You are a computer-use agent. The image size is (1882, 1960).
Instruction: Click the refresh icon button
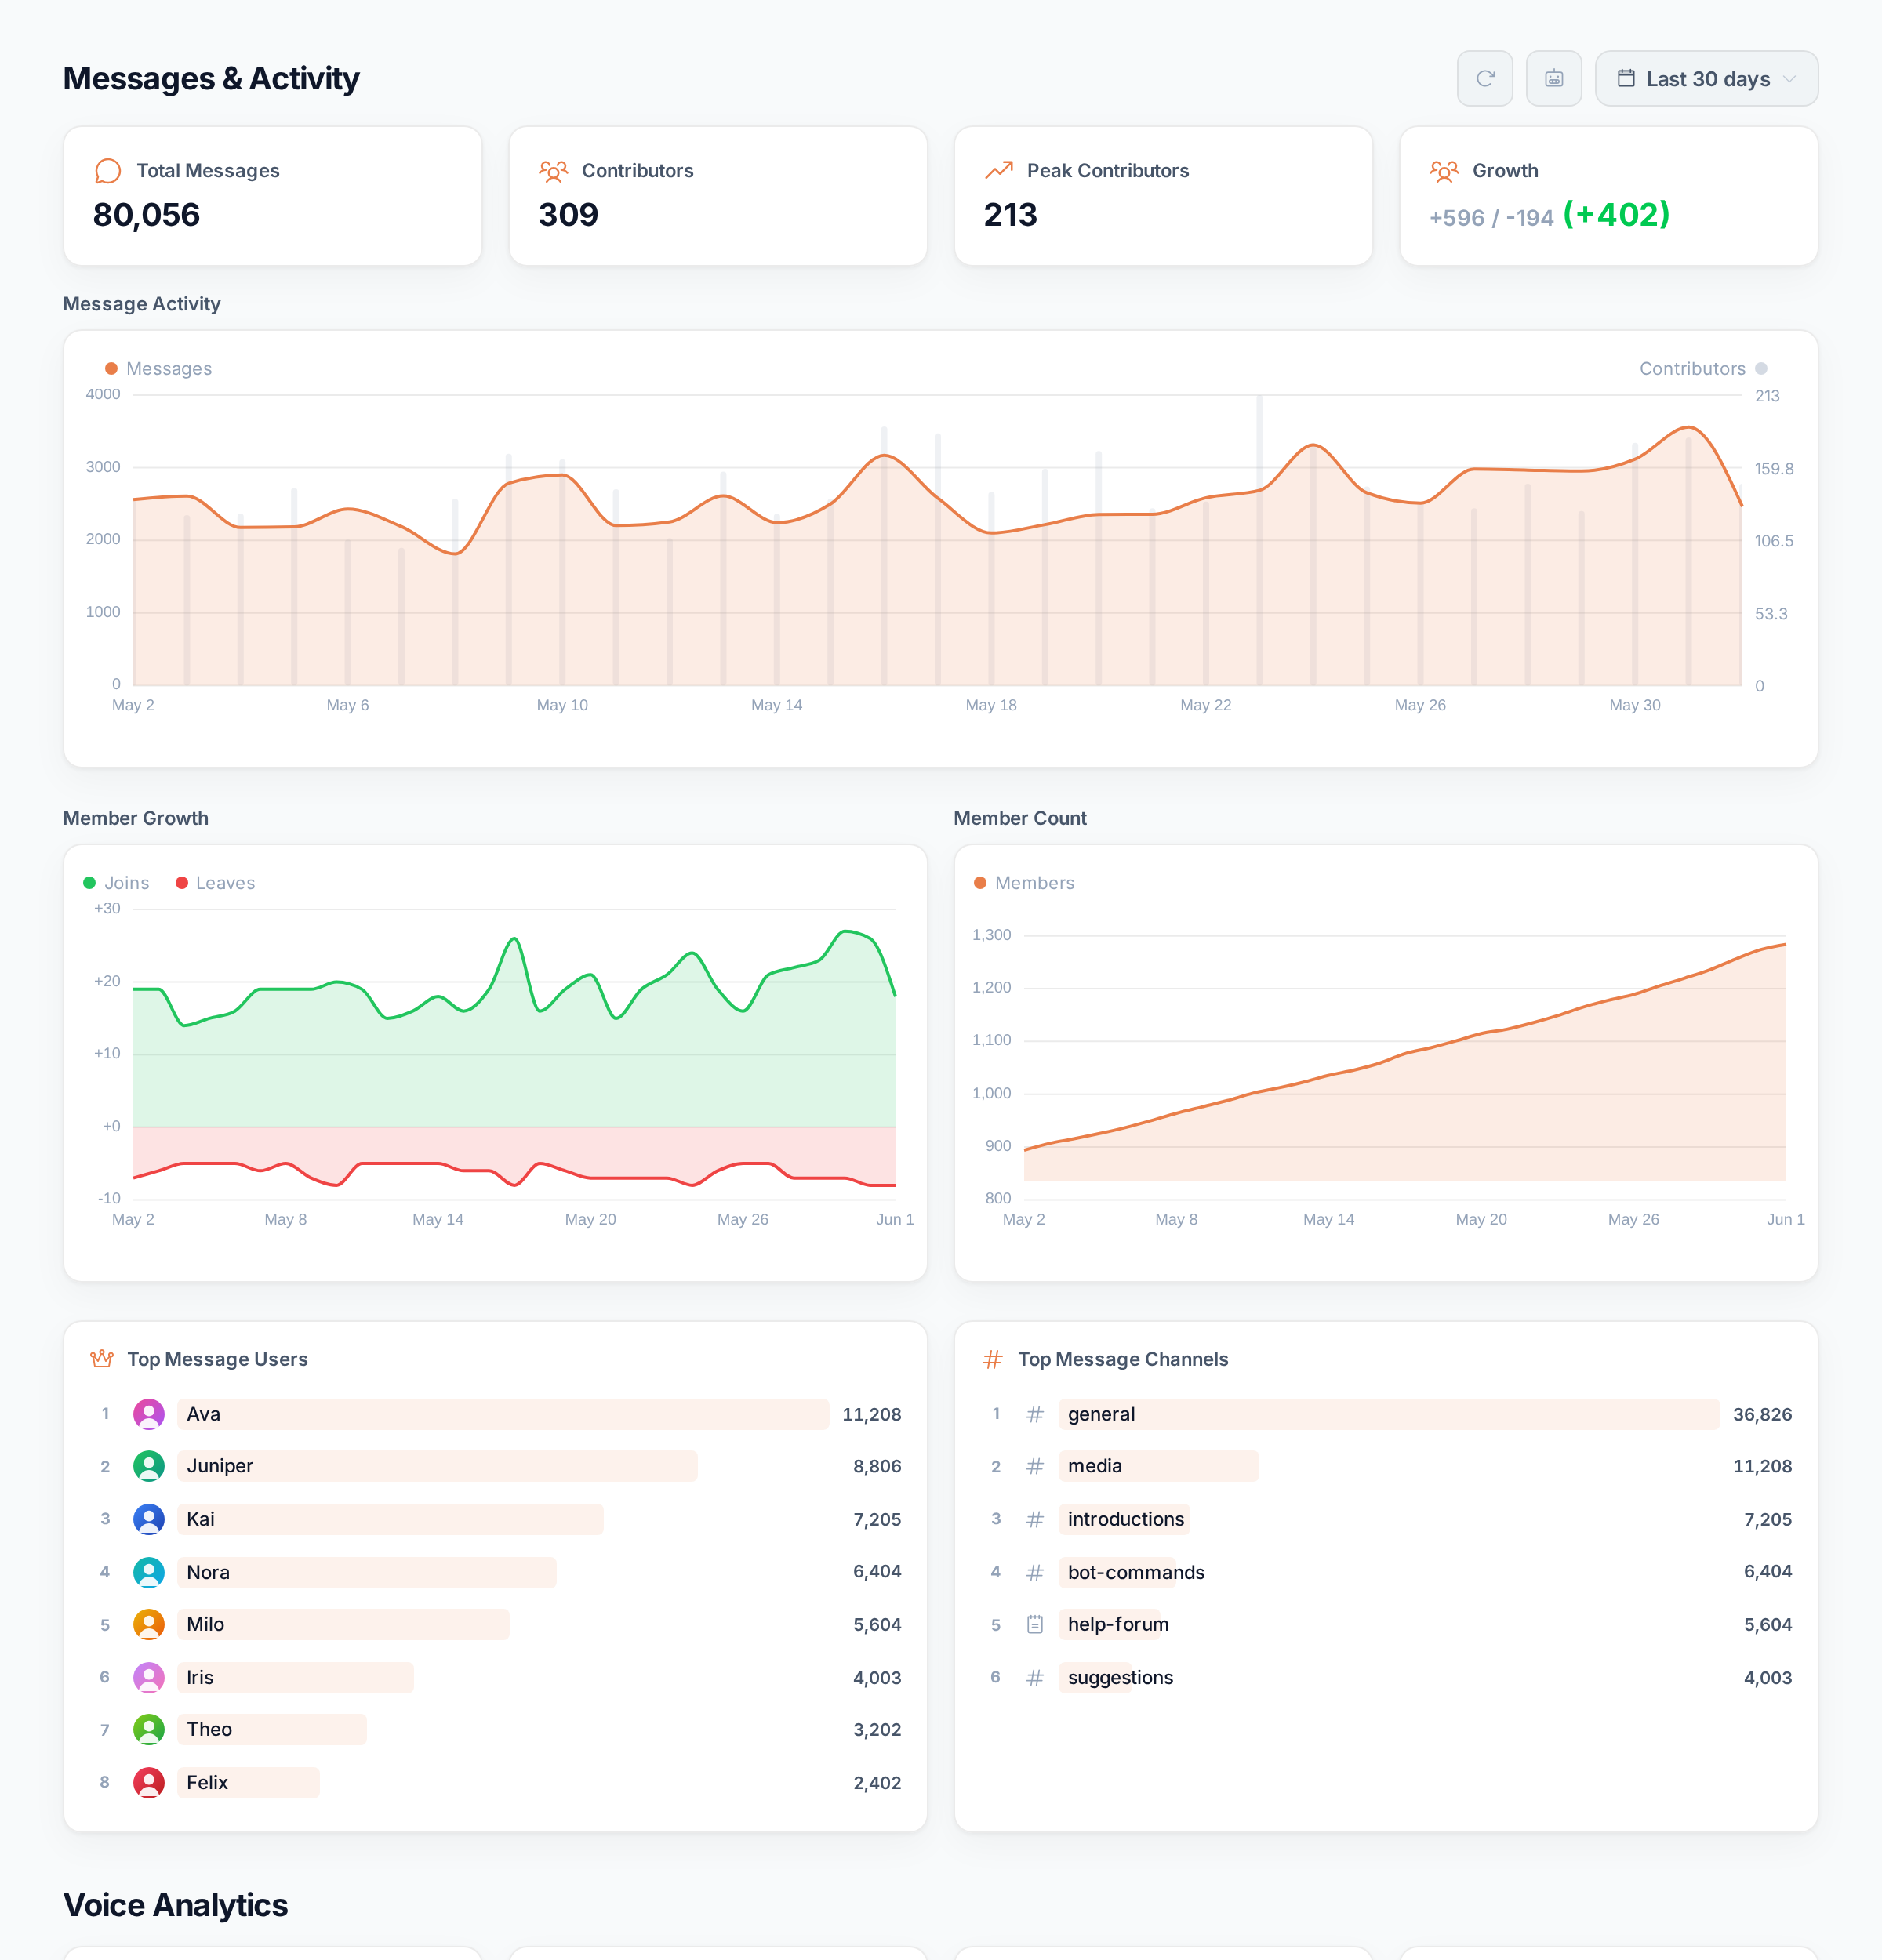click(x=1484, y=78)
